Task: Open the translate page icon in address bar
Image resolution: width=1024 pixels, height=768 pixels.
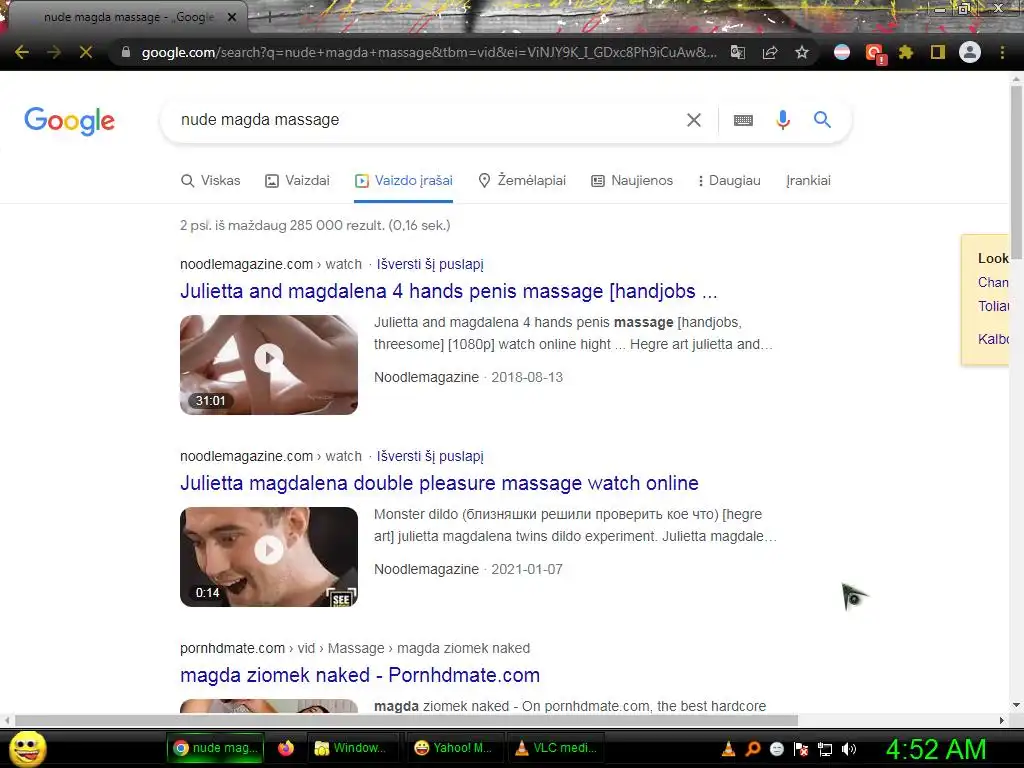Action: click(738, 52)
